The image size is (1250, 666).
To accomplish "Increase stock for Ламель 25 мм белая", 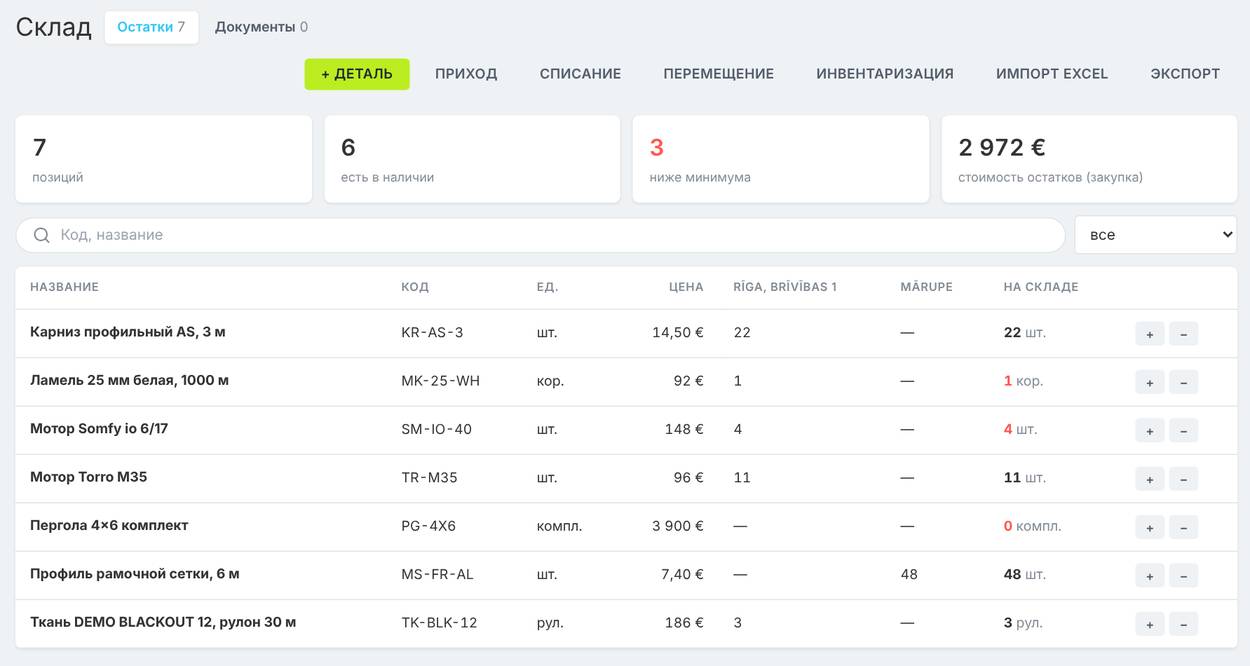I will click(1150, 382).
